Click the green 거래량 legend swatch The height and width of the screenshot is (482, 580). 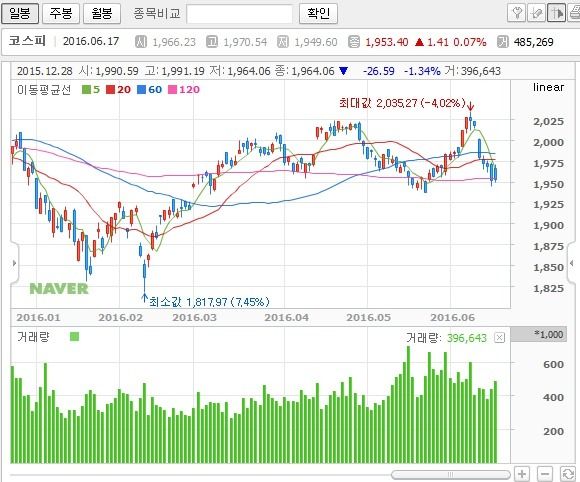coord(74,337)
